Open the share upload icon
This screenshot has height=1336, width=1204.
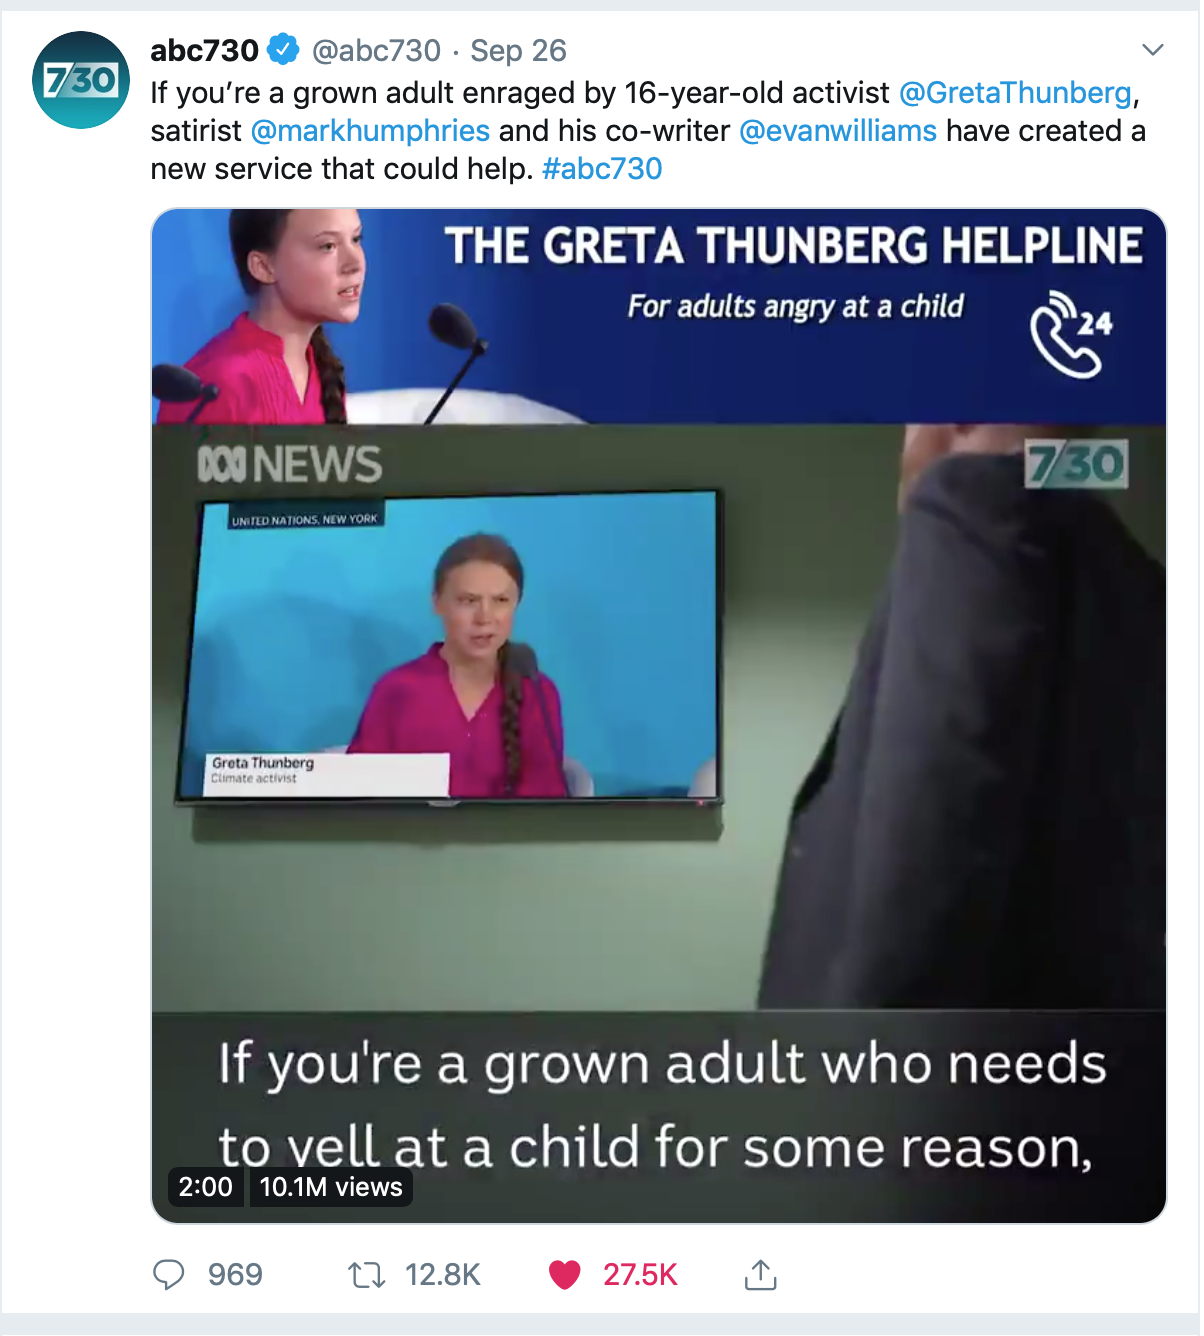760,1275
